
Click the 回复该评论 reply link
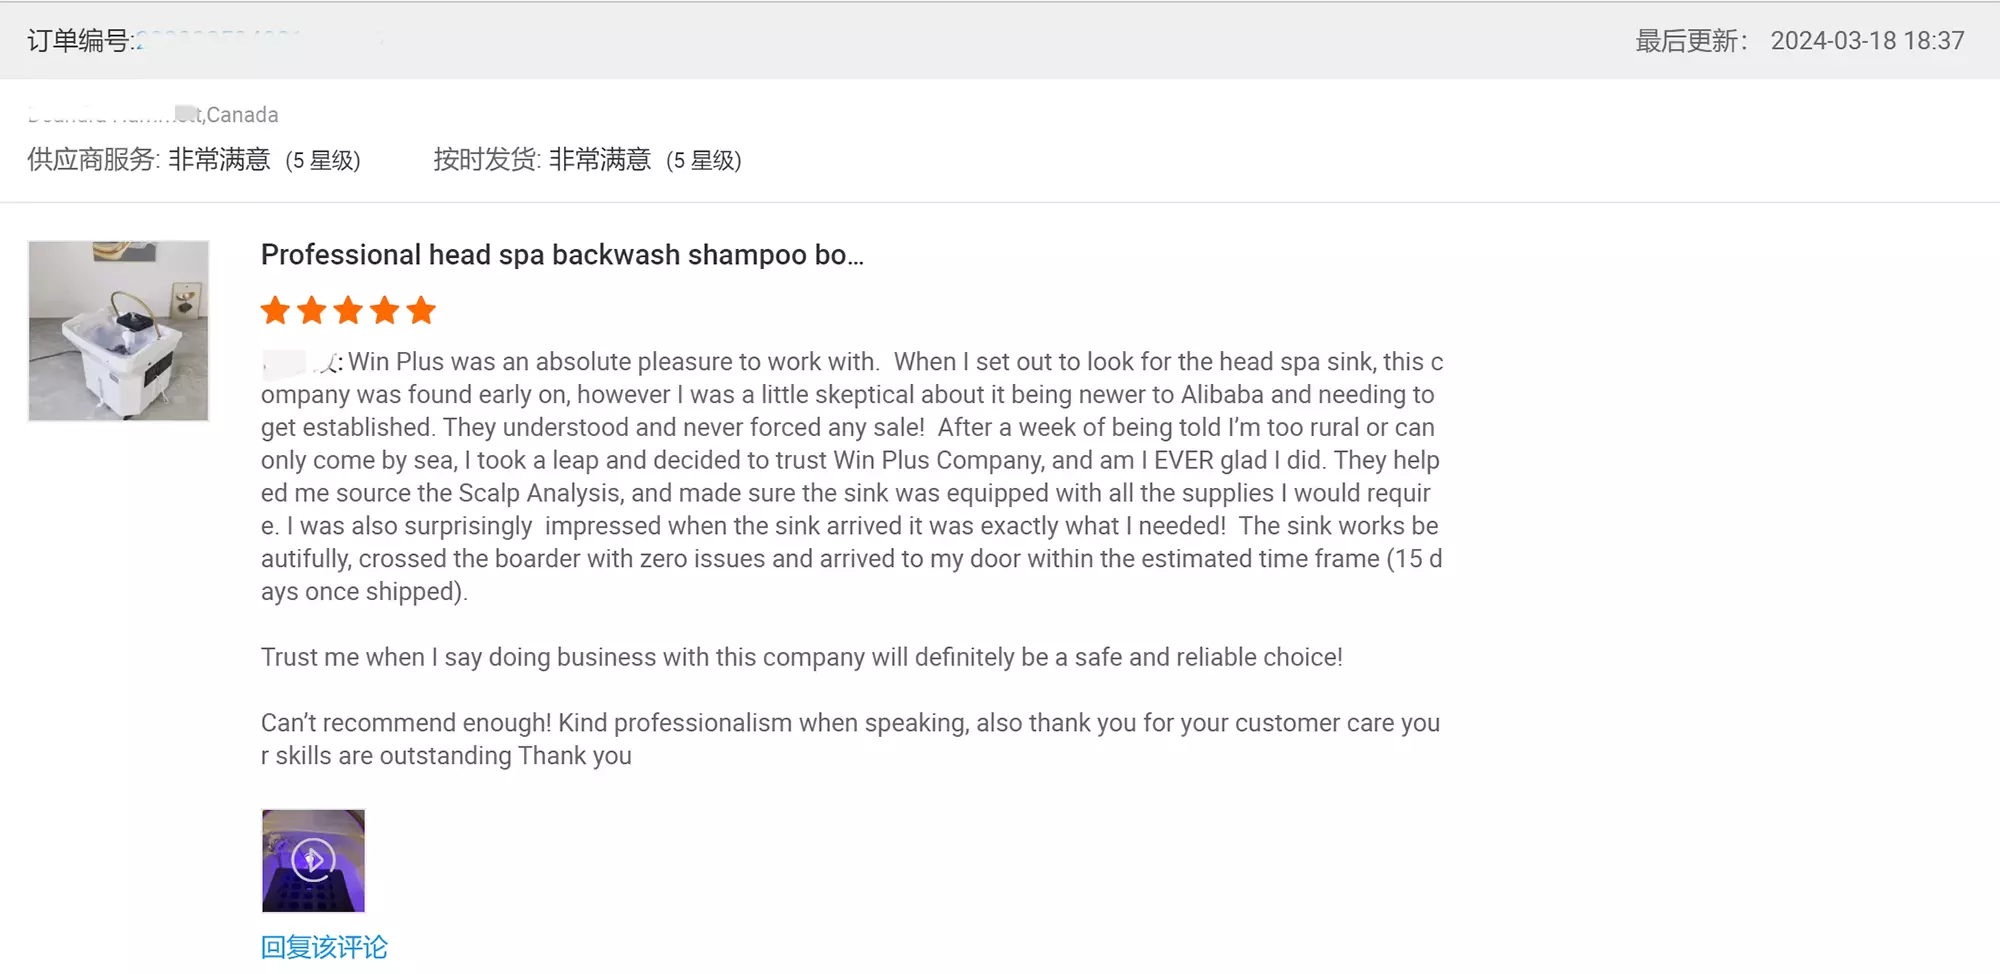(x=324, y=947)
